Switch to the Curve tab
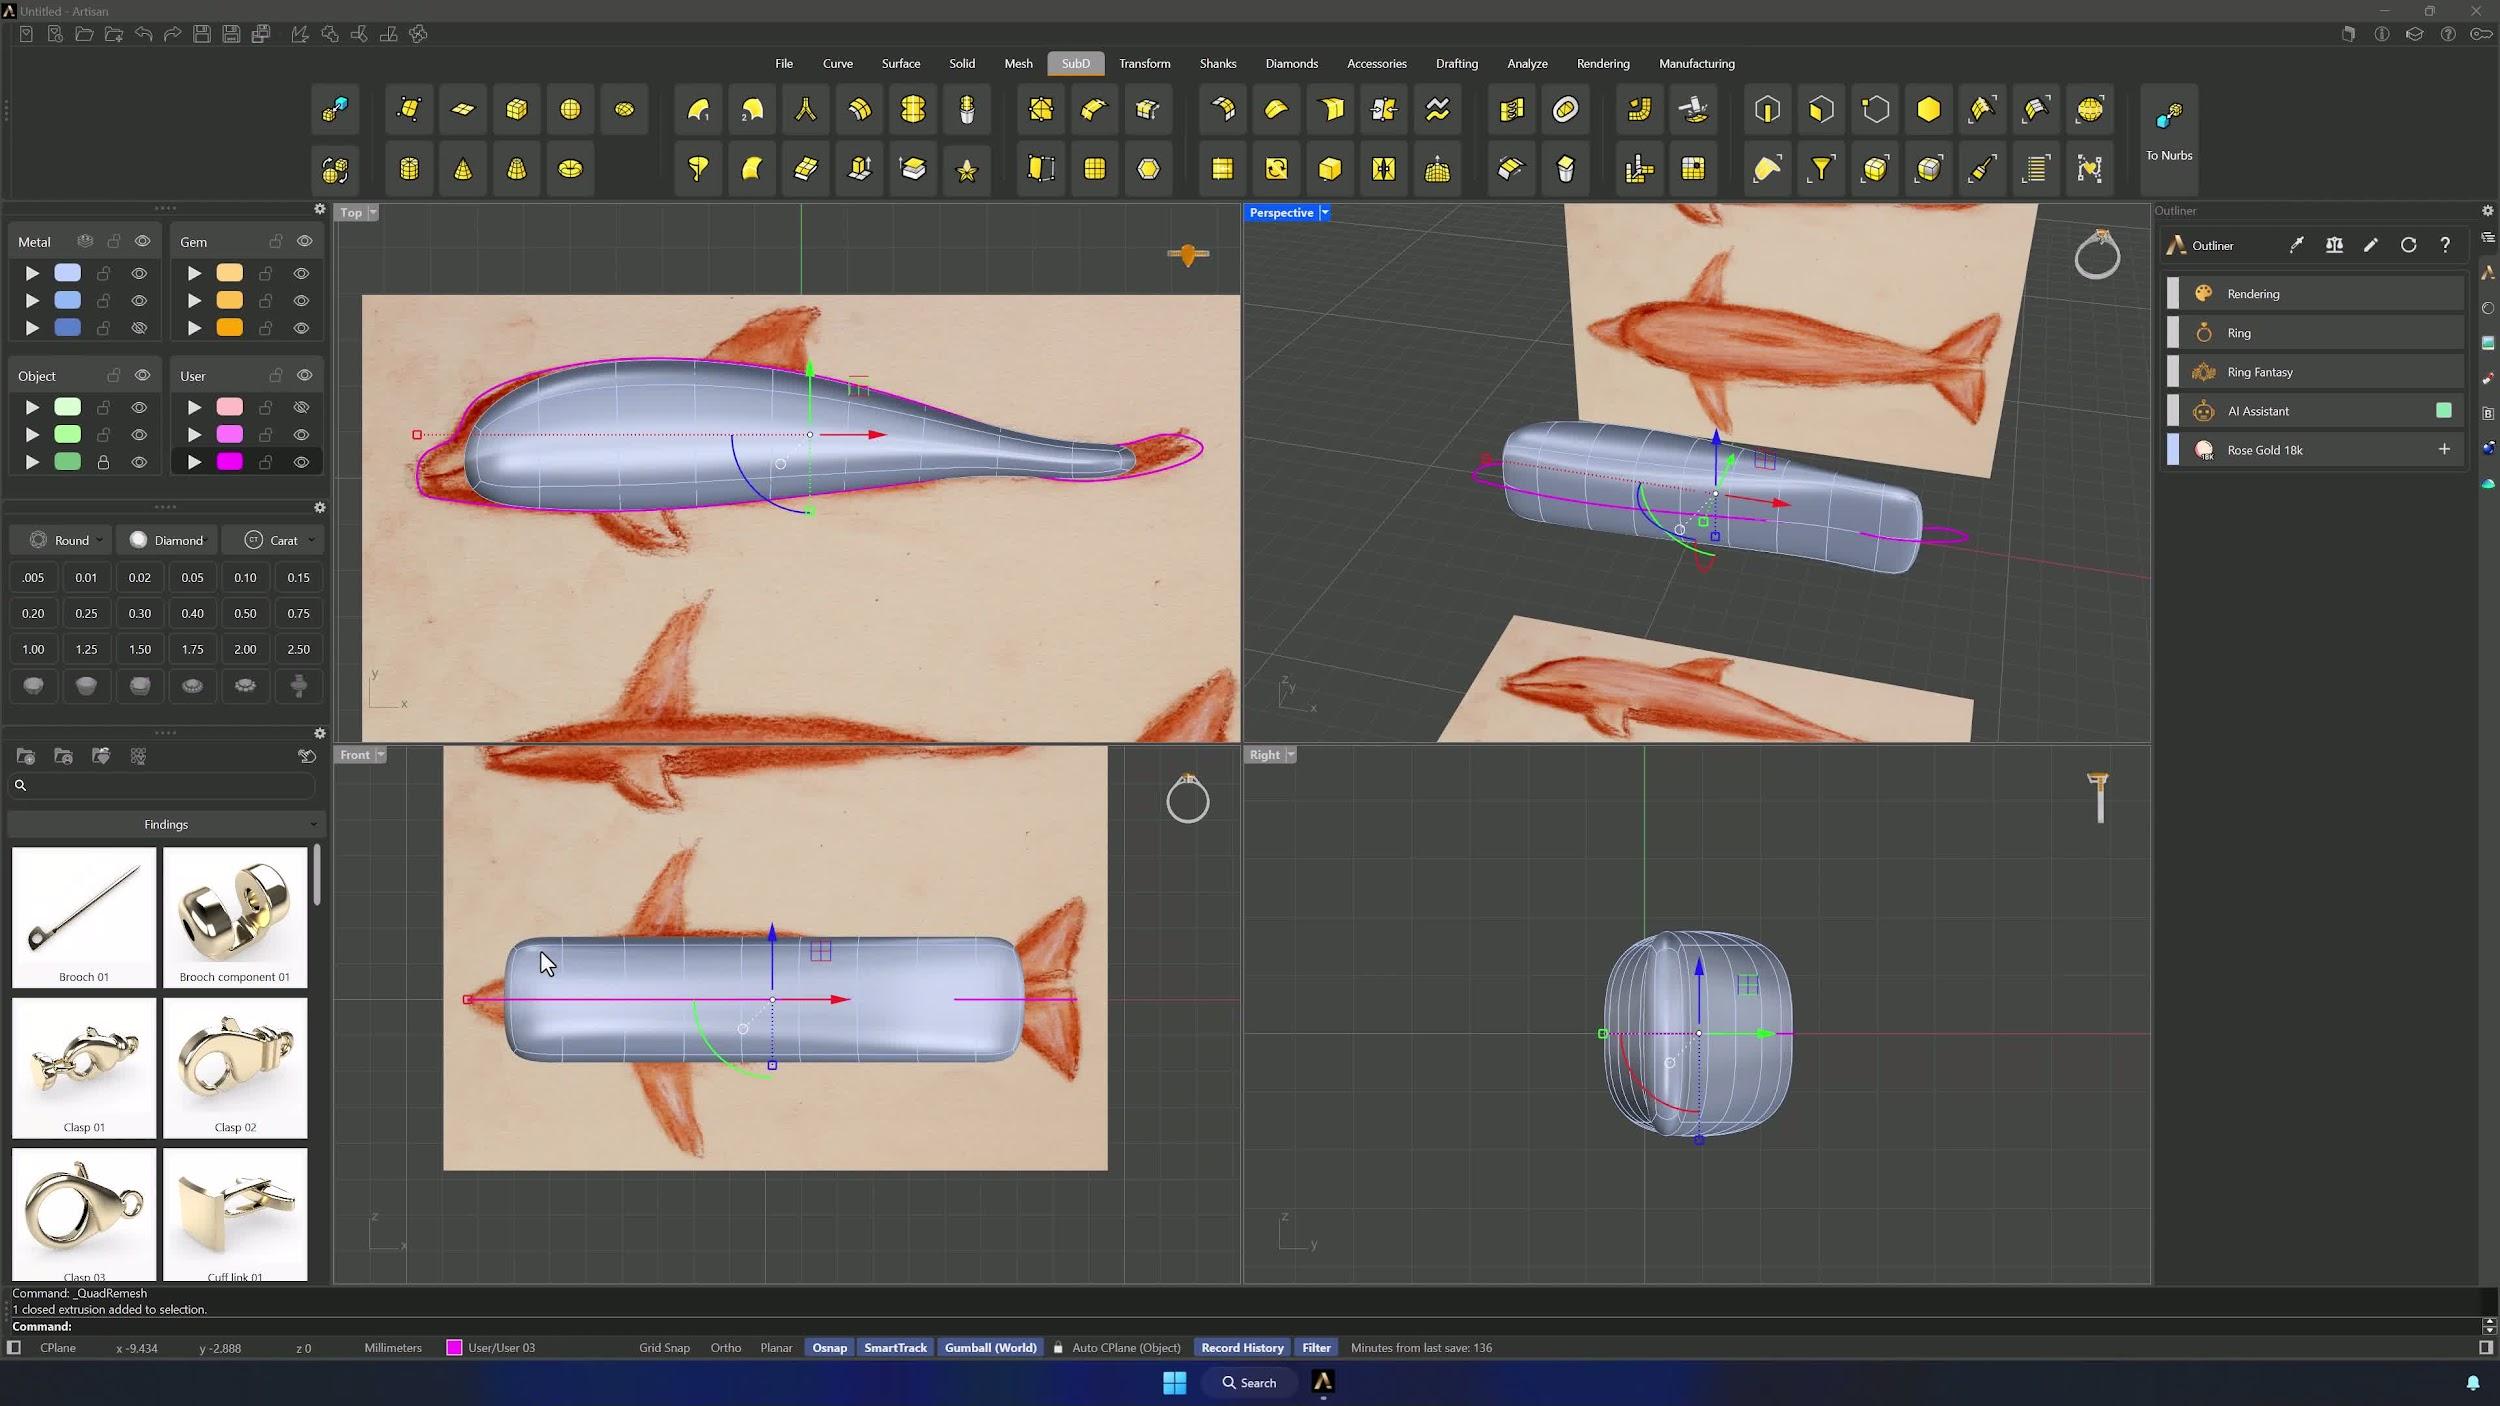This screenshot has width=2500, height=1406. [838, 63]
